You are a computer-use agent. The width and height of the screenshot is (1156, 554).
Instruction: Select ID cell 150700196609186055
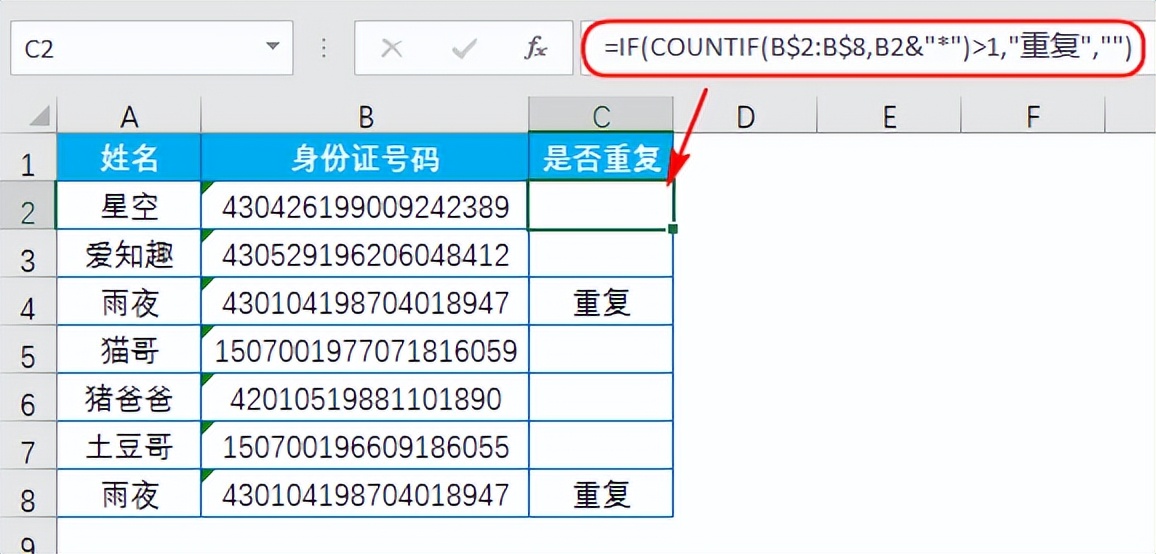[365, 445]
